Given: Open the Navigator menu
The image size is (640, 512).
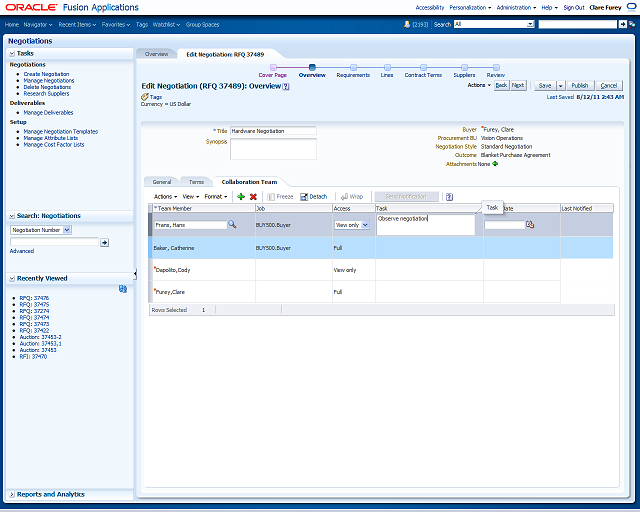Looking at the screenshot, I should 38,24.
